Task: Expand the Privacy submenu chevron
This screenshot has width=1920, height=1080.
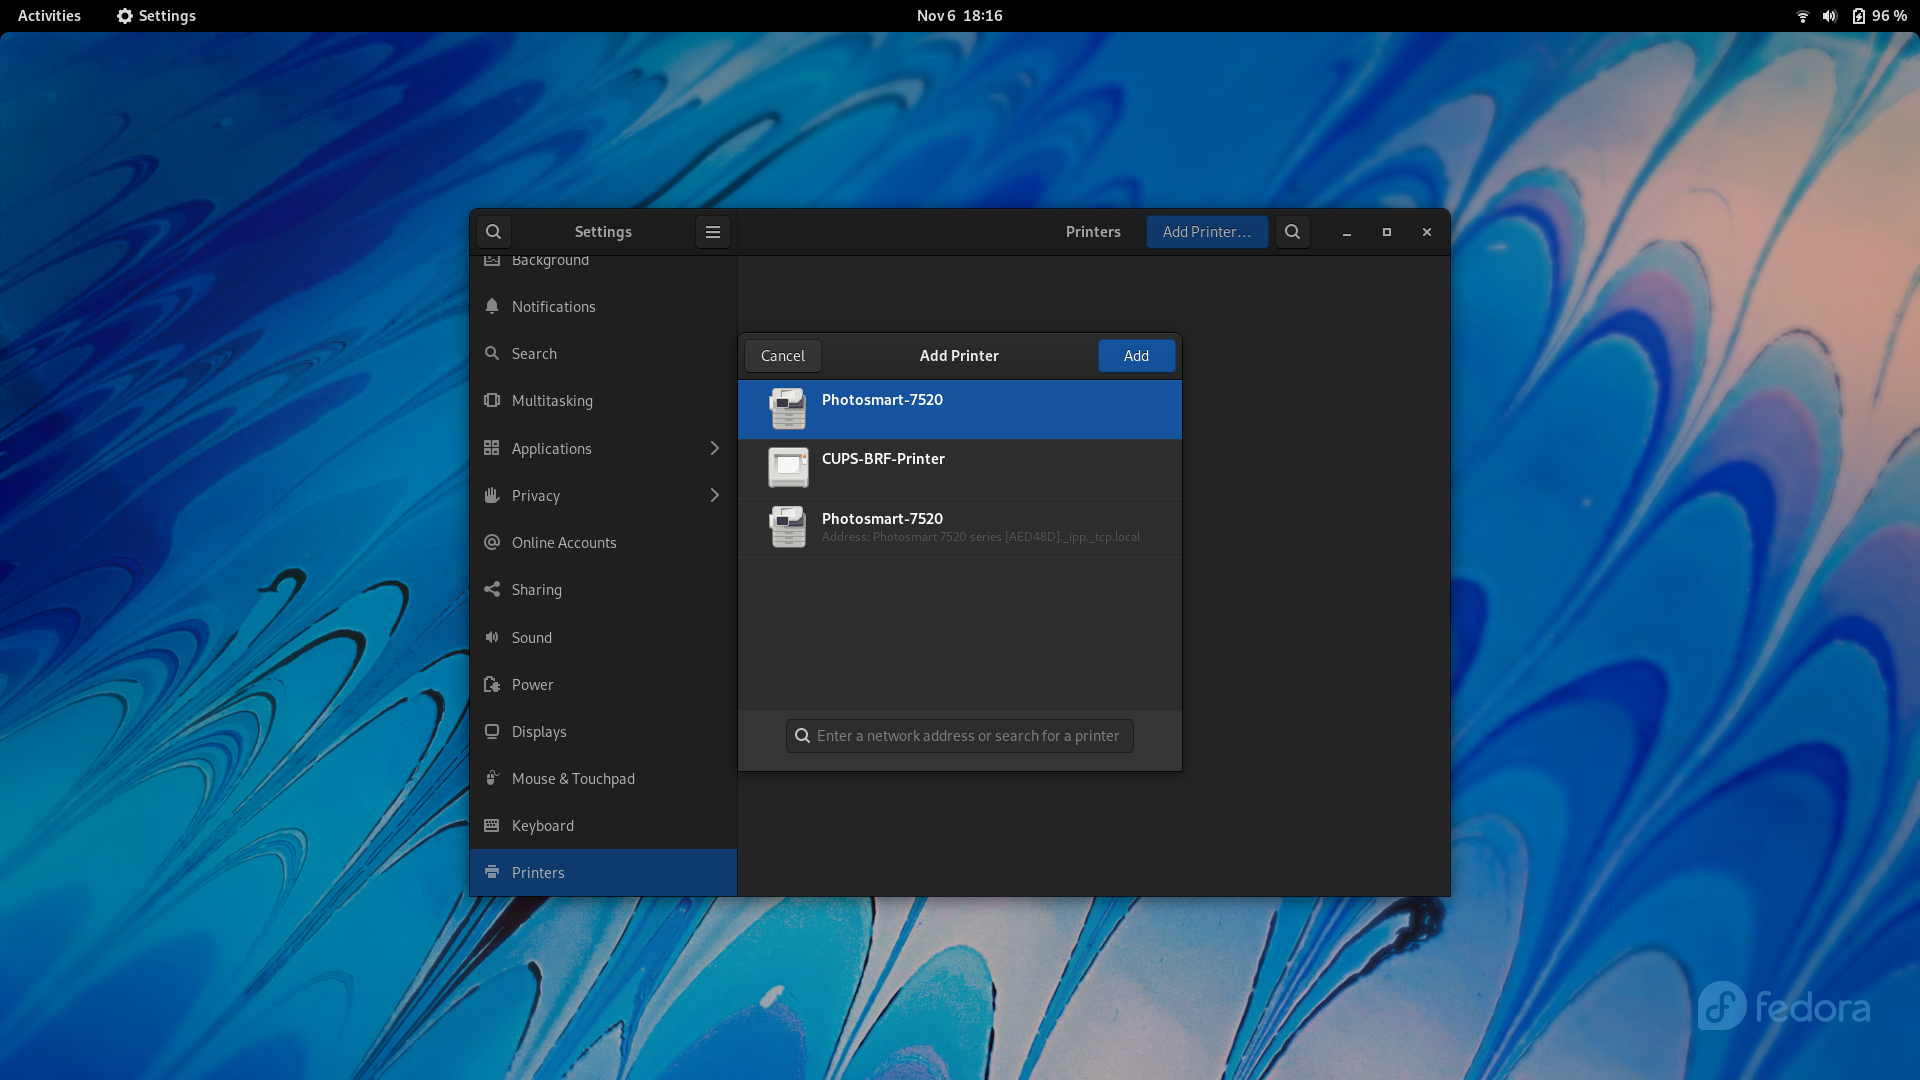Action: 714,495
